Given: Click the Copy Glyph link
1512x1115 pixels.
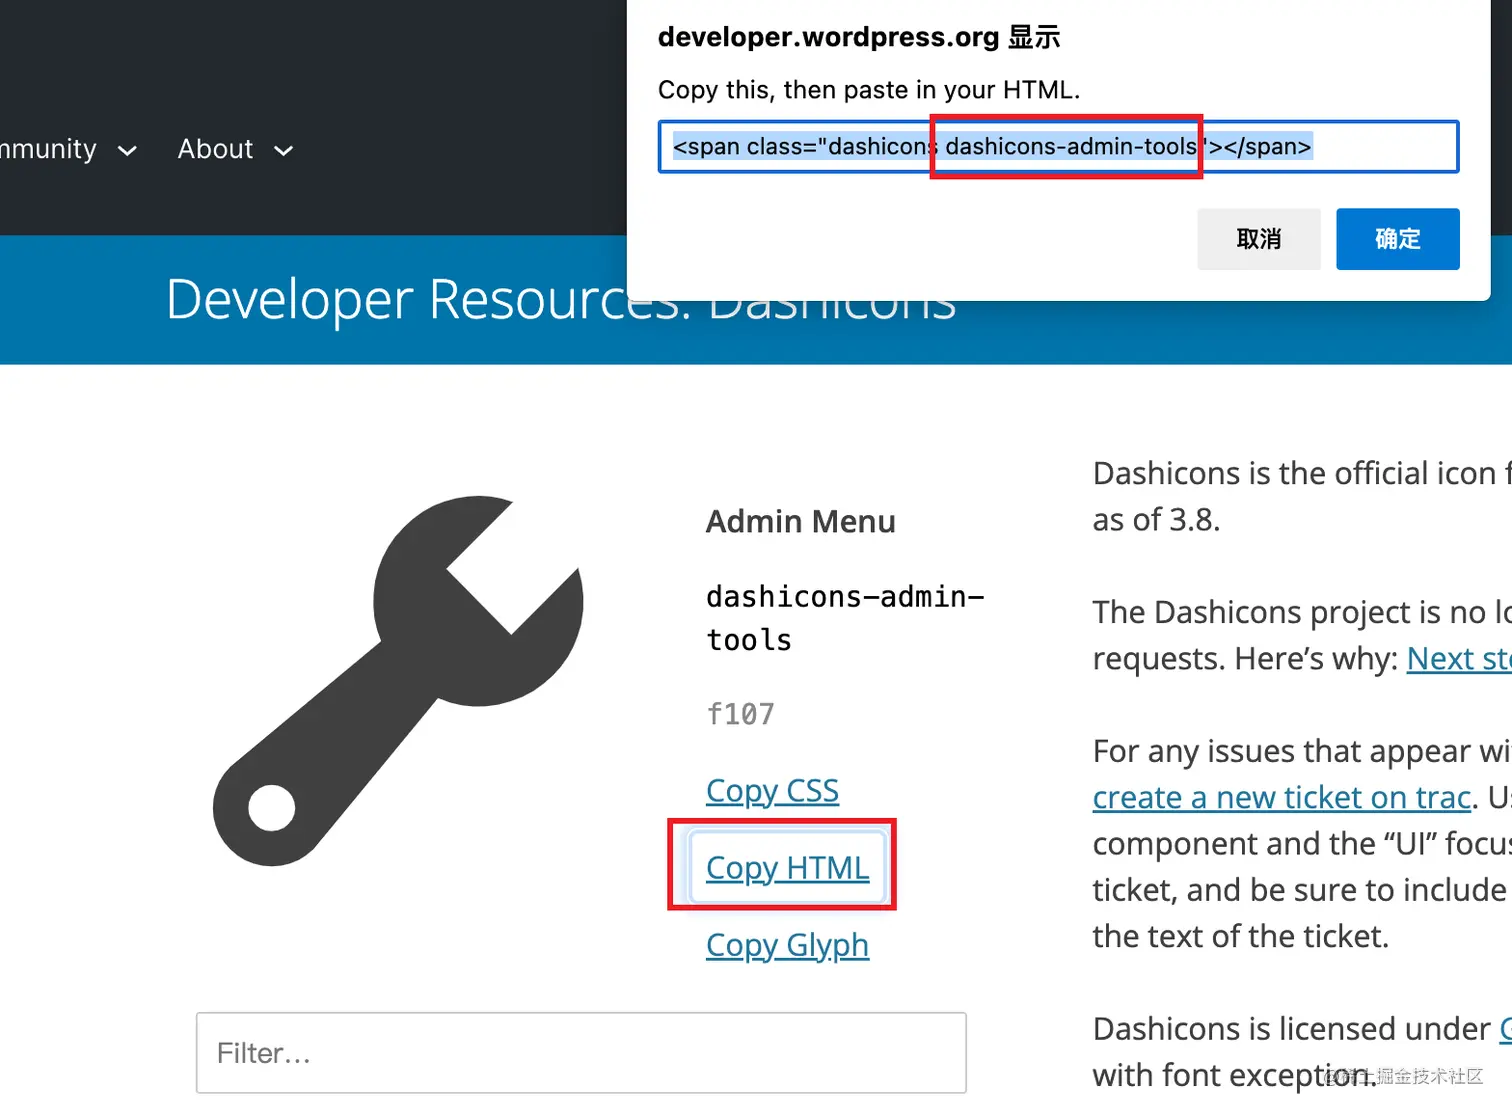Looking at the screenshot, I should [787, 945].
